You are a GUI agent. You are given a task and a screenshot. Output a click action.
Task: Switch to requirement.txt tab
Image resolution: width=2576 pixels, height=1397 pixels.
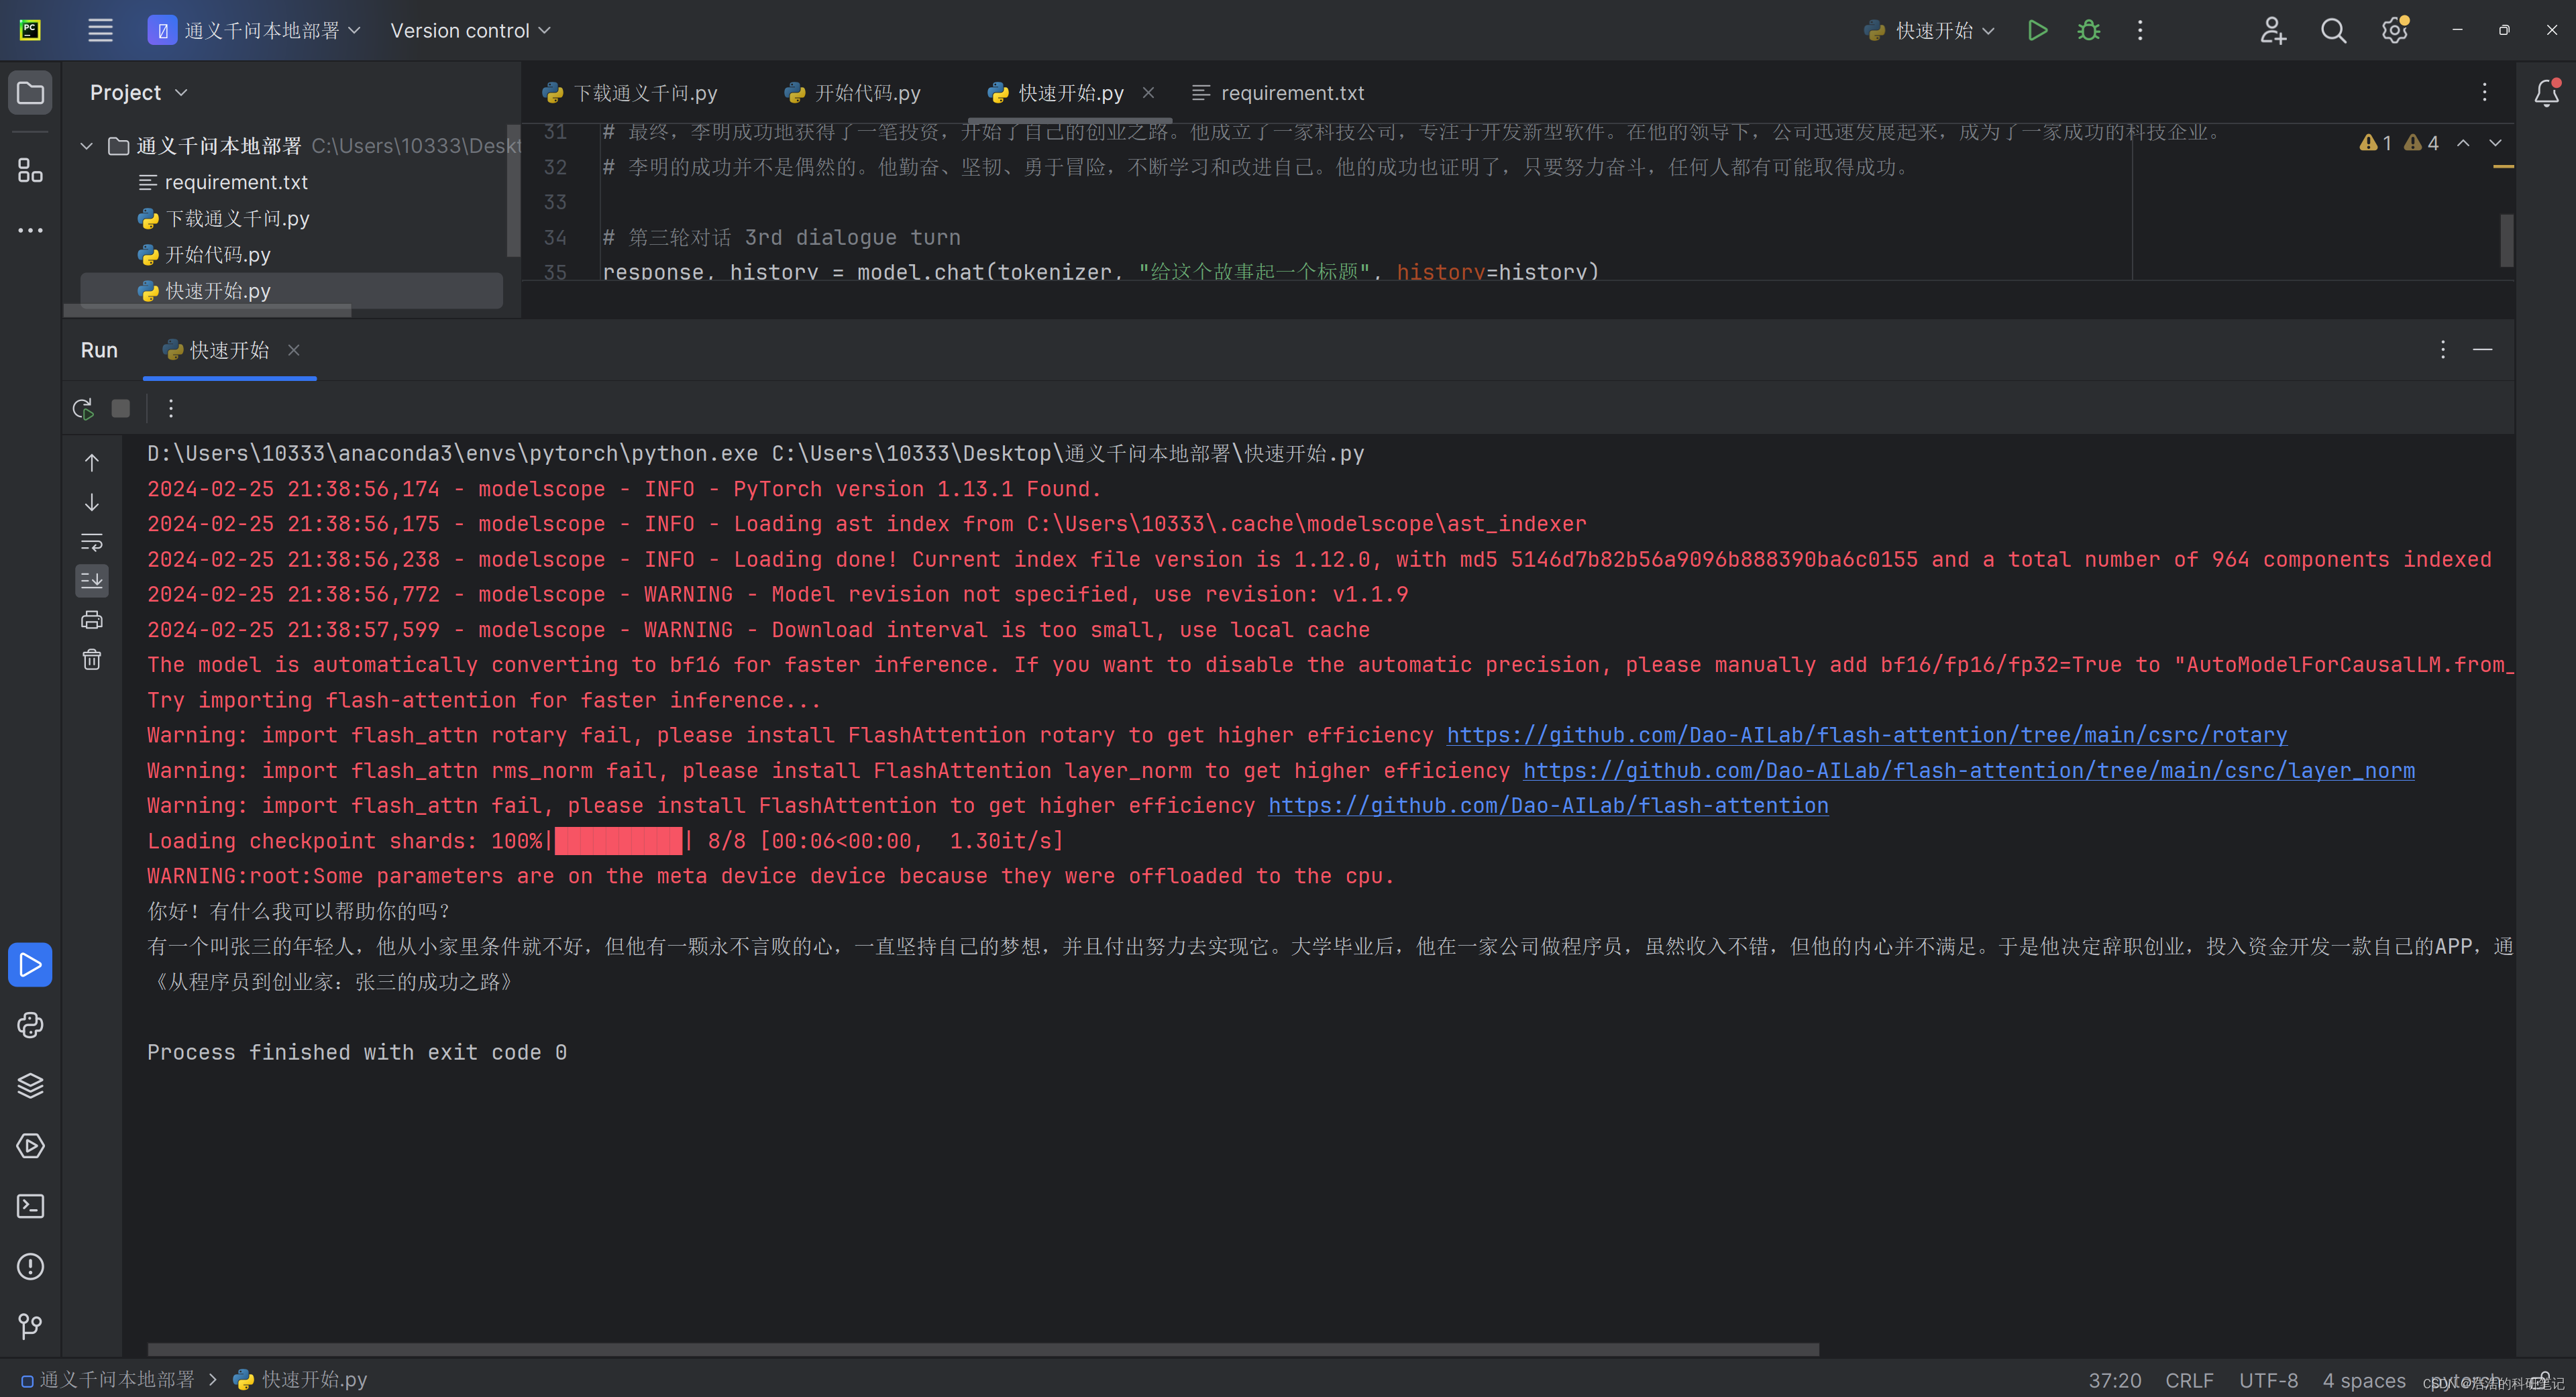click(x=1292, y=91)
